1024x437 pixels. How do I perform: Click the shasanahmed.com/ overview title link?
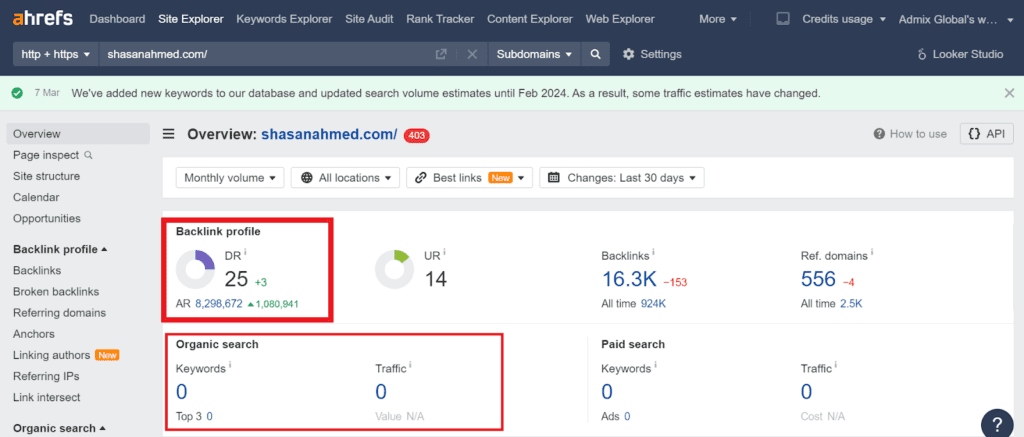329,135
